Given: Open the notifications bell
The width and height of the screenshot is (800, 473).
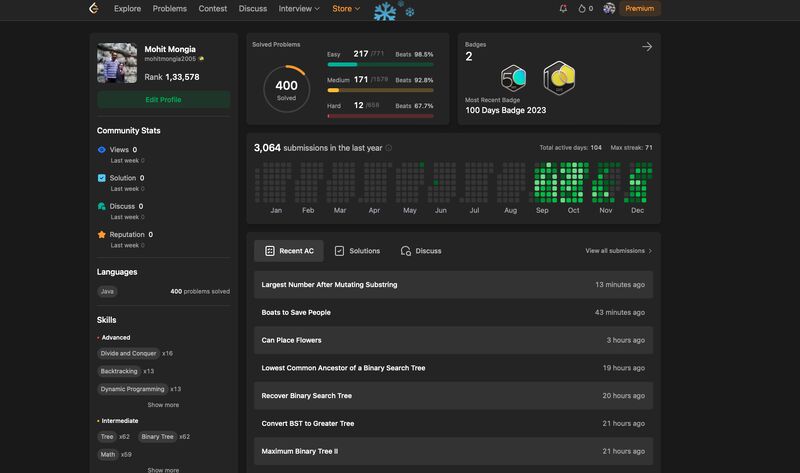Looking at the screenshot, I should pyautogui.click(x=563, y=9).
